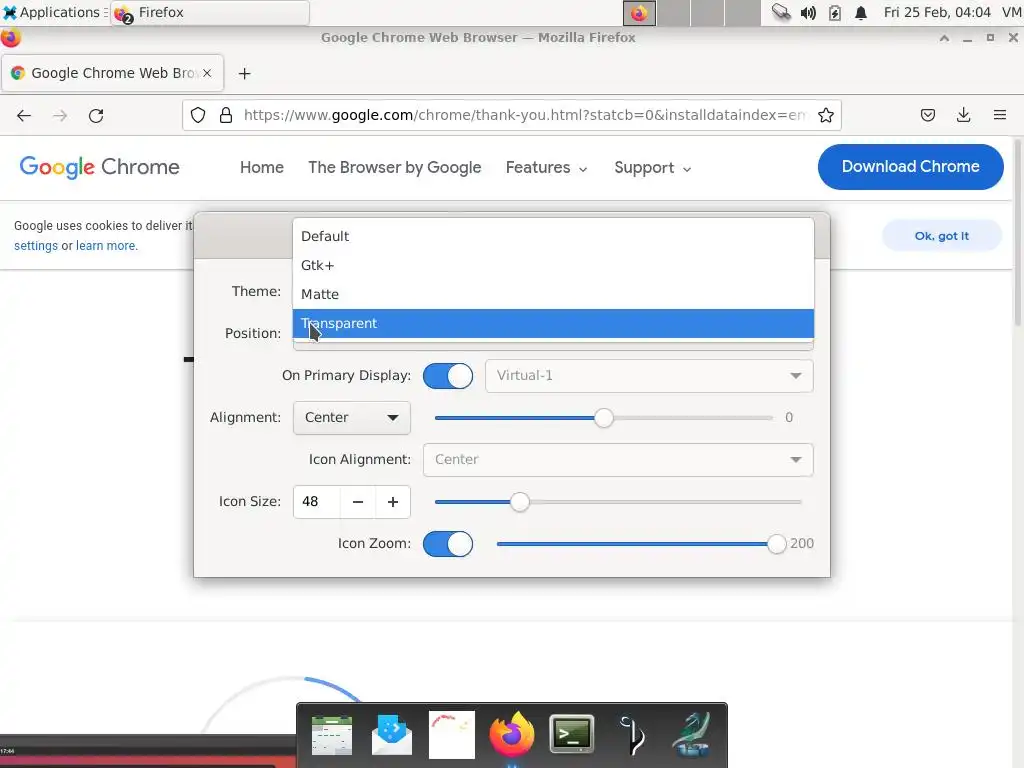Save page to Pocket
The width and height of the screenshot is (1024, 768).
[927, 116]
